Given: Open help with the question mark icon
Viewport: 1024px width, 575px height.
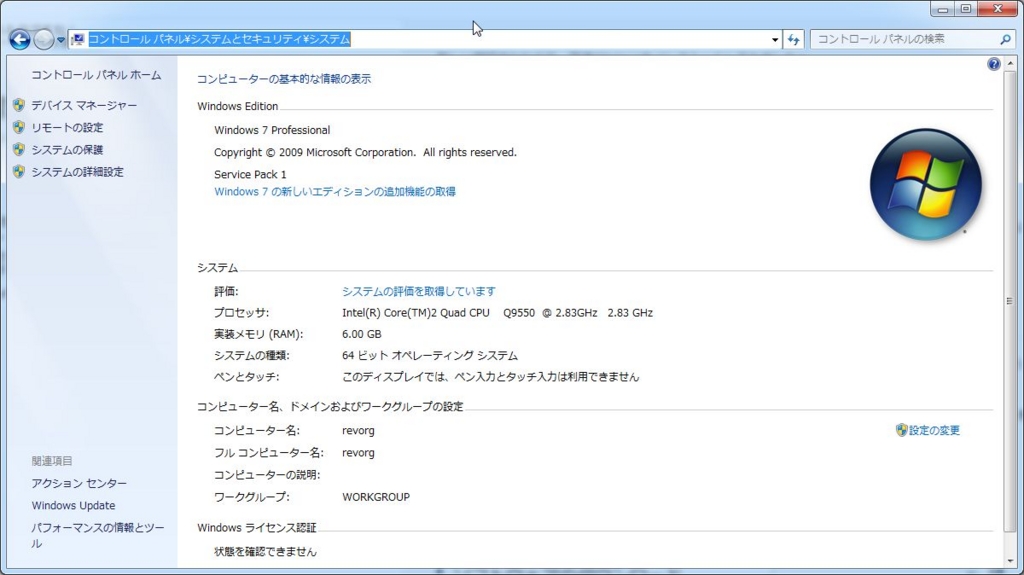Looking at the screenshot, I should point(993,64).
